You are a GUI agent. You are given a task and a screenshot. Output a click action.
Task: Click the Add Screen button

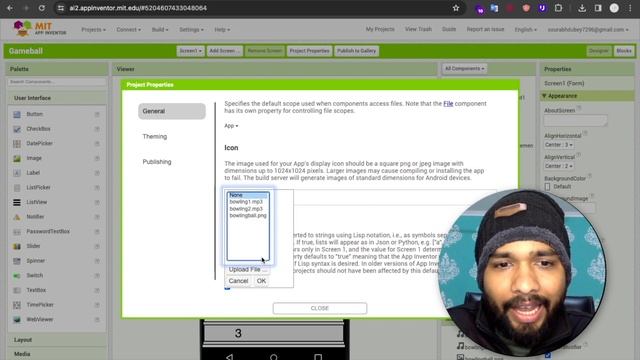pos(224,51)
